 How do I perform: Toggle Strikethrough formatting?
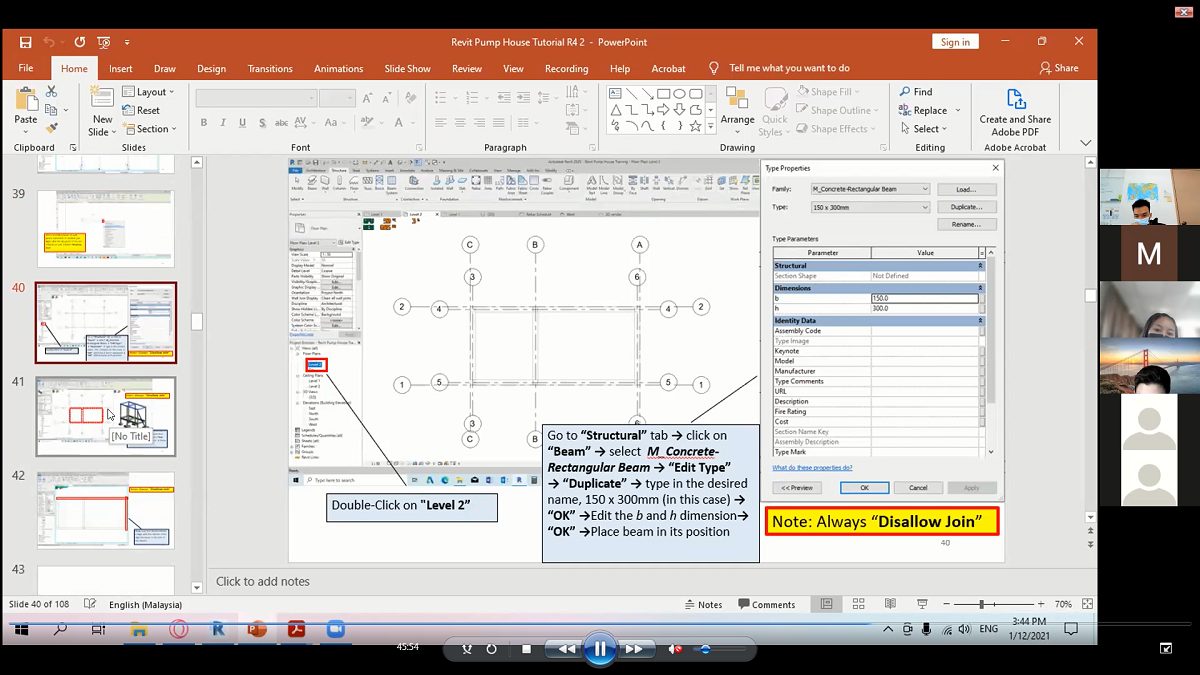tap(281, 123)
